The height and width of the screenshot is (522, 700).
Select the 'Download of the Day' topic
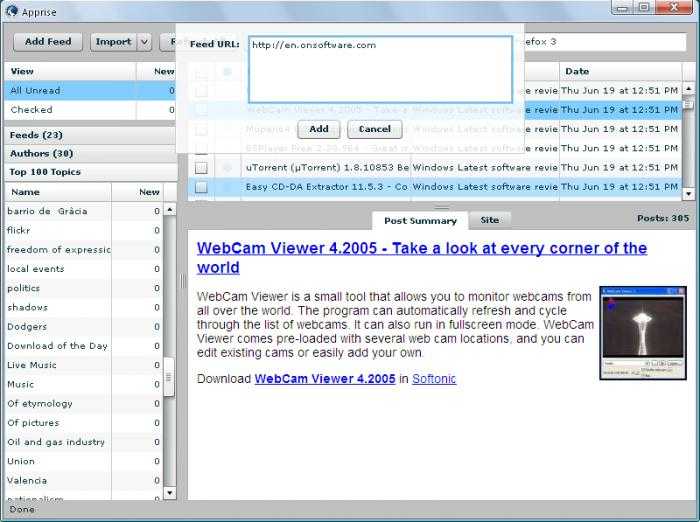tap(84, 346)
